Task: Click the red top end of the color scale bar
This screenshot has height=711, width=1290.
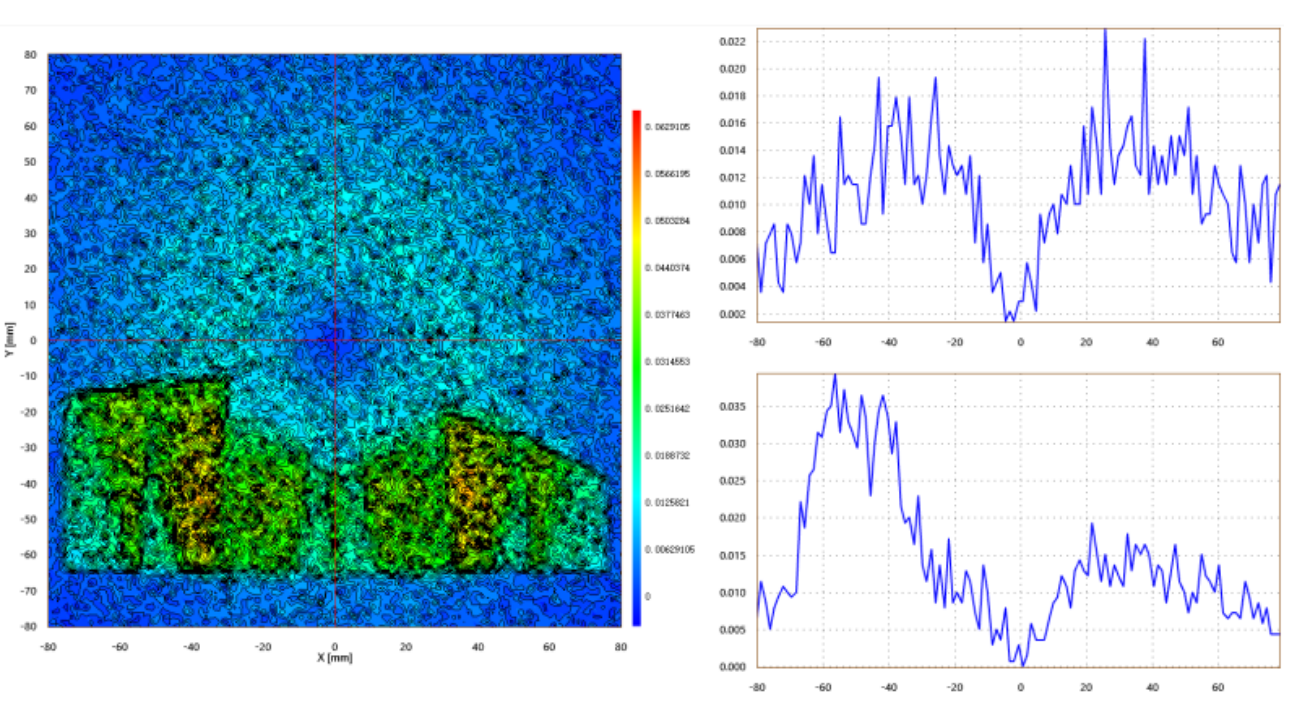Action: (636, 116)
